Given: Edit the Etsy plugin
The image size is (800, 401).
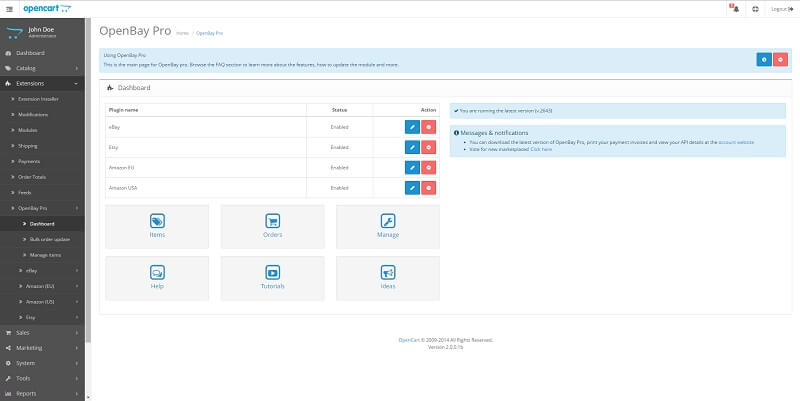Looking at the screenshot, I should point(412,147).
